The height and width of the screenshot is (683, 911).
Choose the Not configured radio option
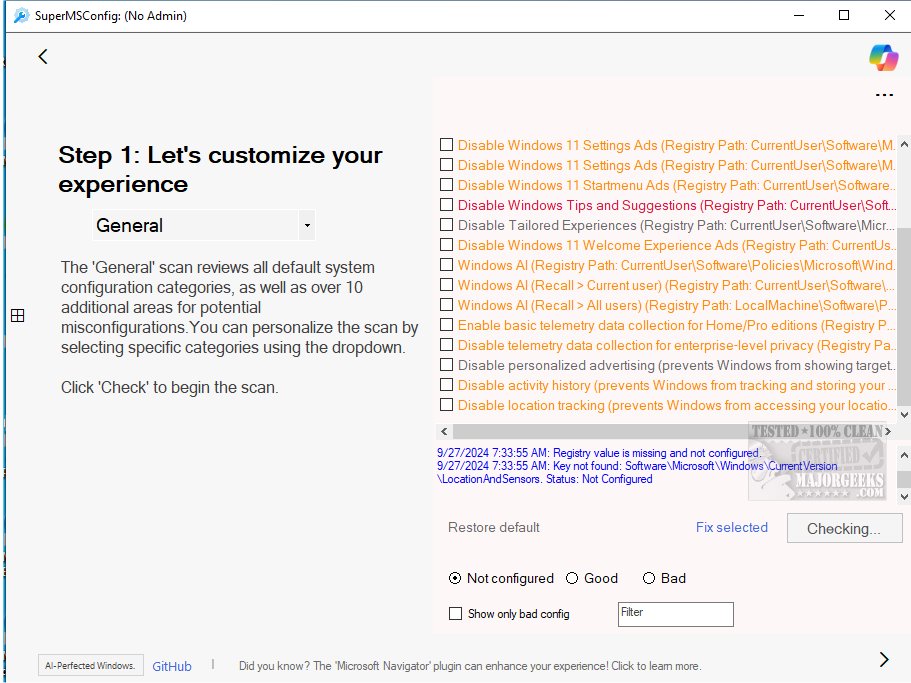coord(455,578)
